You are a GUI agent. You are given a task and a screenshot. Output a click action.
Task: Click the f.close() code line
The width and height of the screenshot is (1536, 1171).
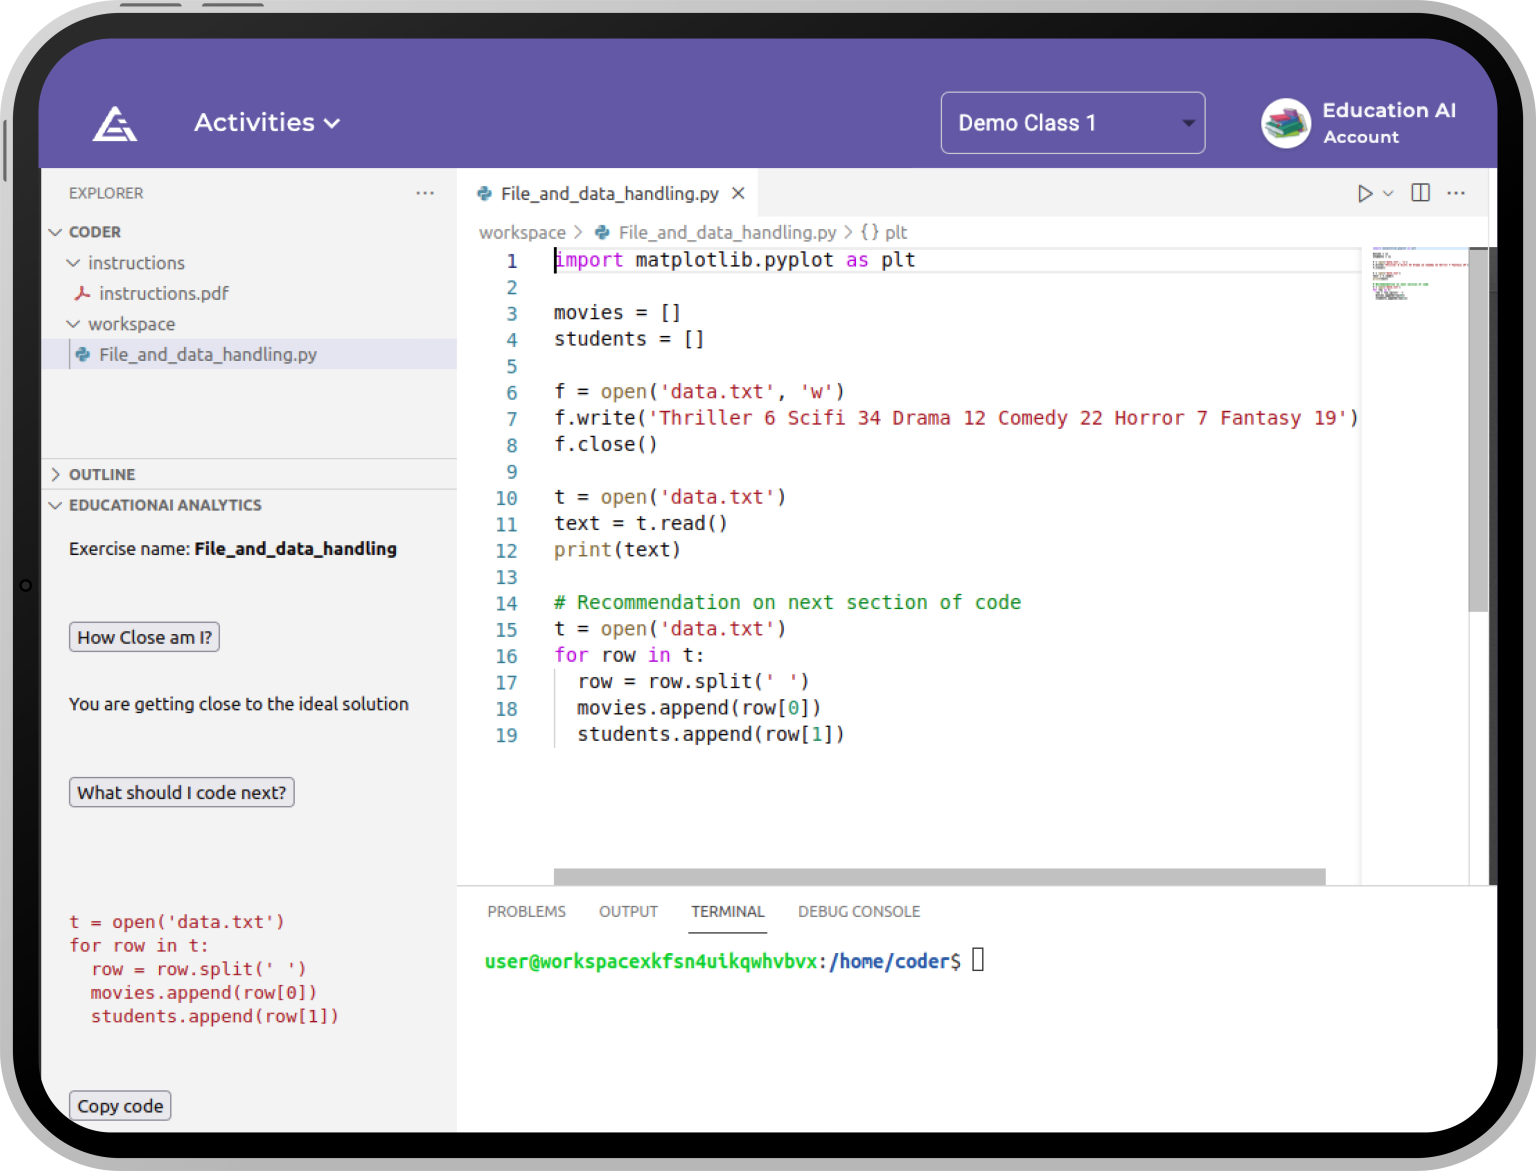click(606, 444)
